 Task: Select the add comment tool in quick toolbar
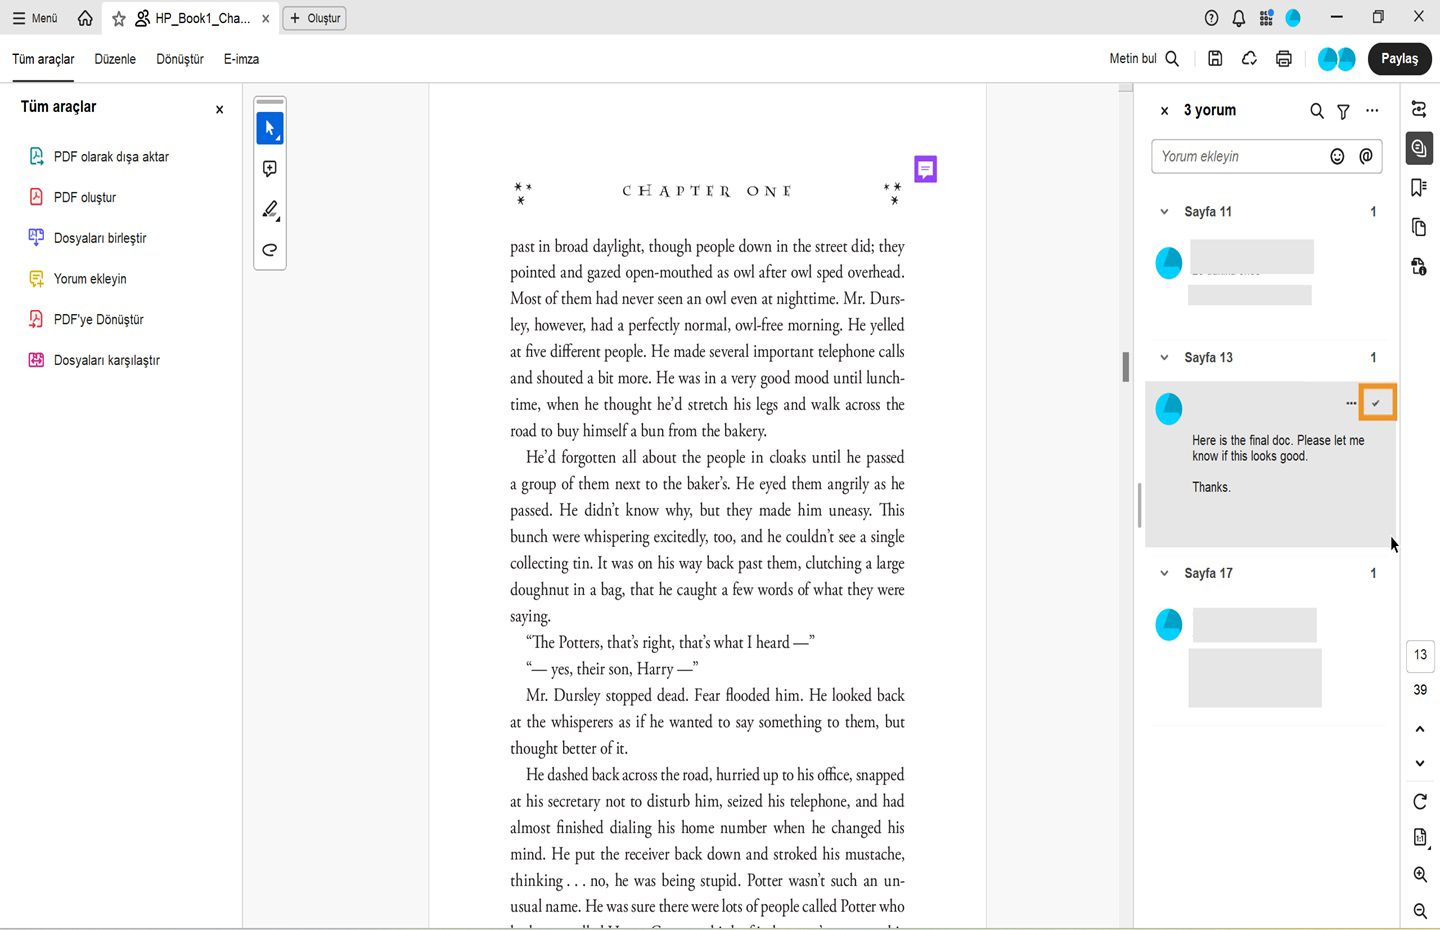[270, 169]
